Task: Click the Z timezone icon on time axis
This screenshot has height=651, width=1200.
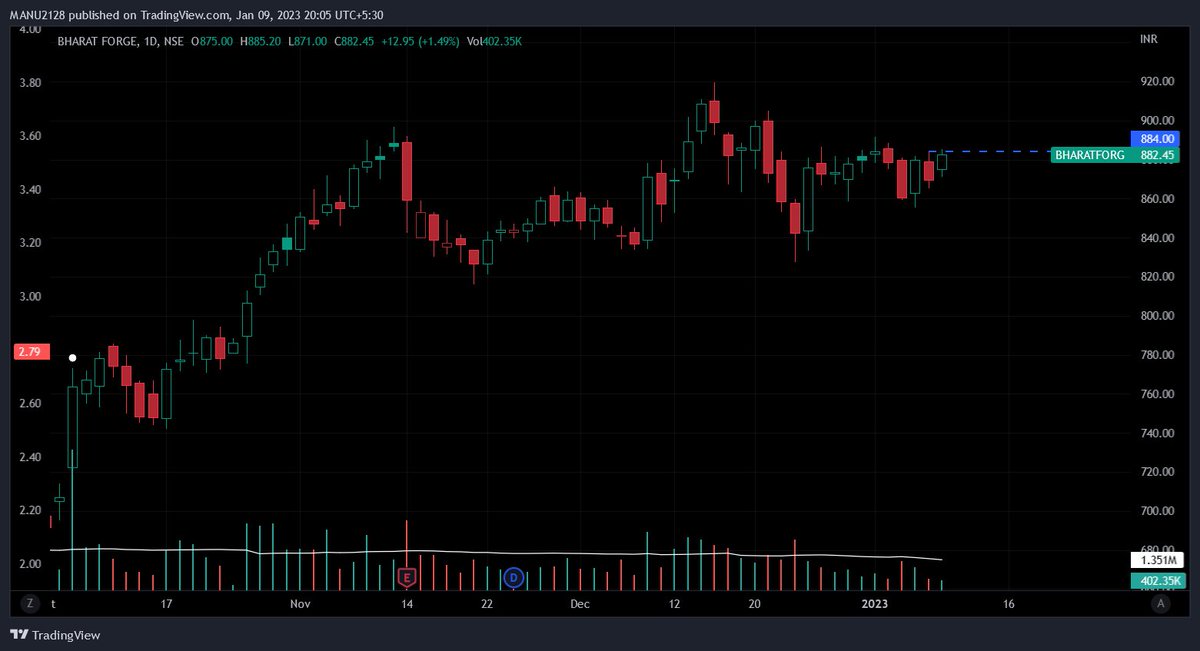Action: (x=30, y=603)
